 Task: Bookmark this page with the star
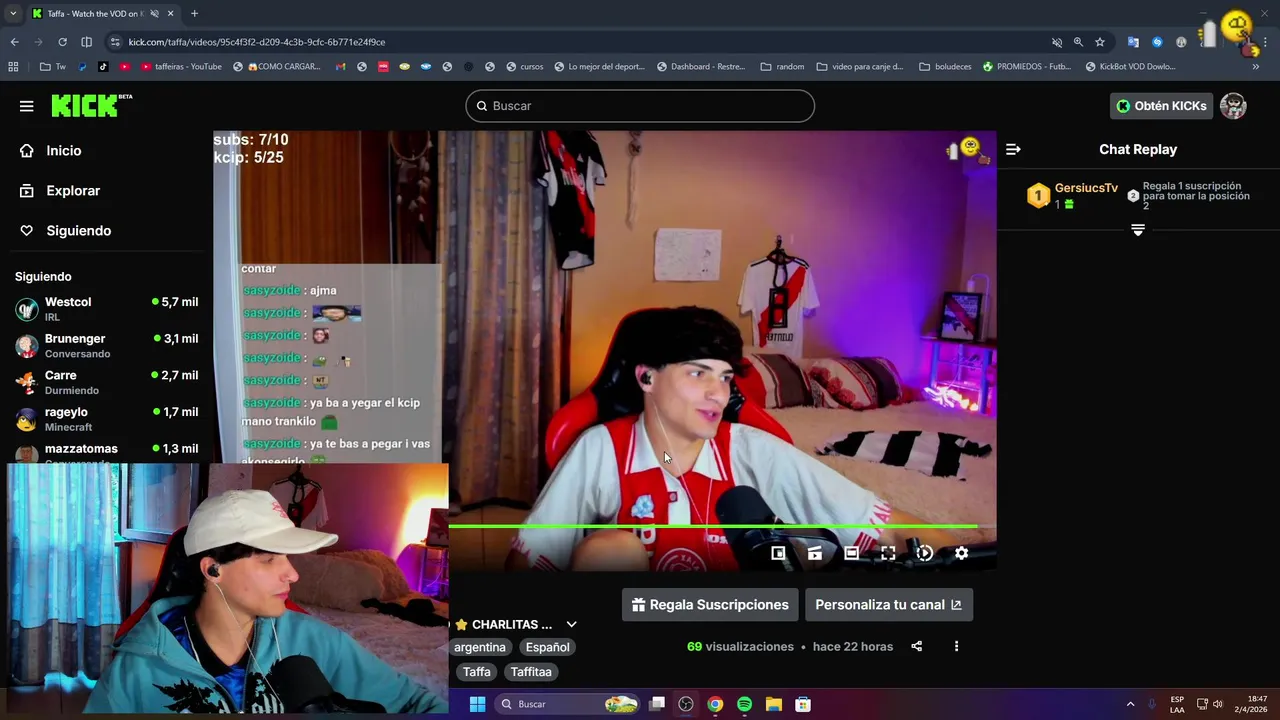(1100, 42)
